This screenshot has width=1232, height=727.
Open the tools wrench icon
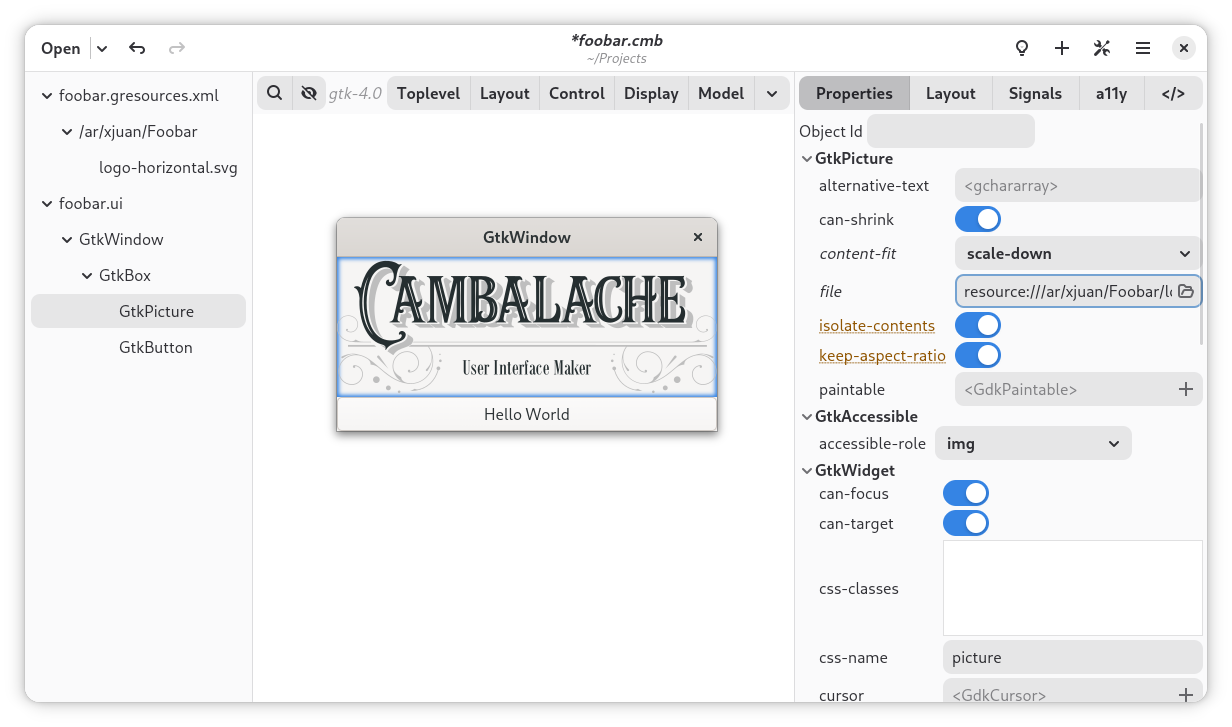tap(1102, 48)
